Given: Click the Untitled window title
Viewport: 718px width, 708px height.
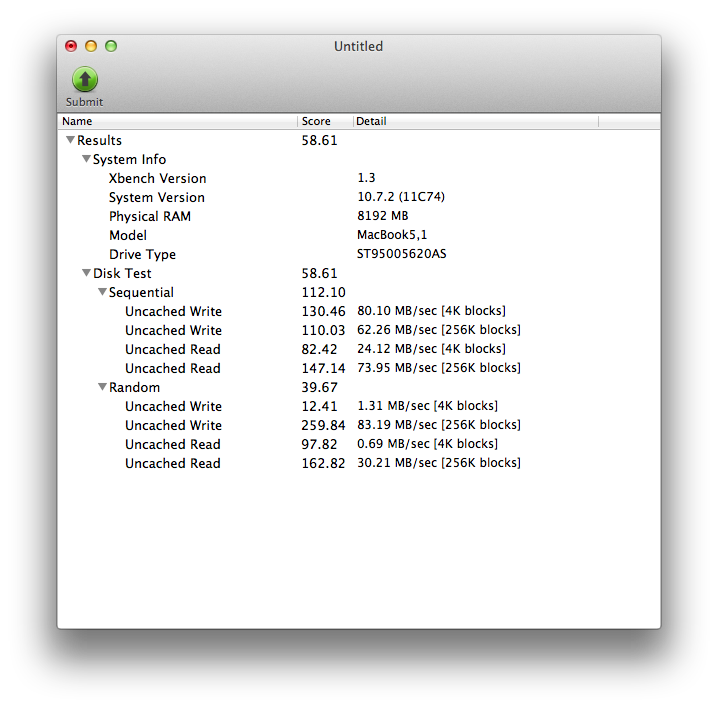Looking at the screenshot, I should pyautogui.click(x=359, y=46).
